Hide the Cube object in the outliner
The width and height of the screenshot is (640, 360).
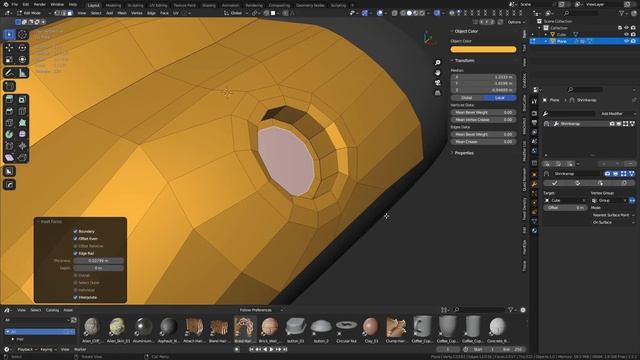(626, 35)
